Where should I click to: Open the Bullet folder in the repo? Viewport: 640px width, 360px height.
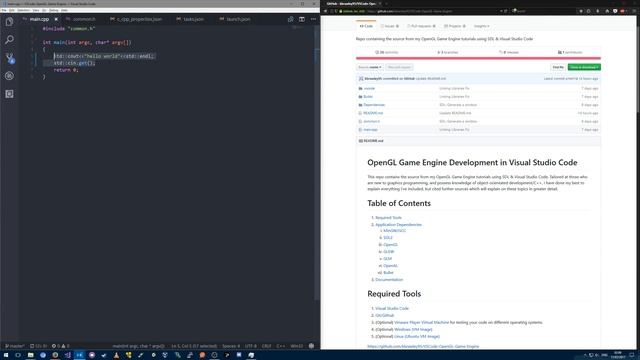point(368,97)
